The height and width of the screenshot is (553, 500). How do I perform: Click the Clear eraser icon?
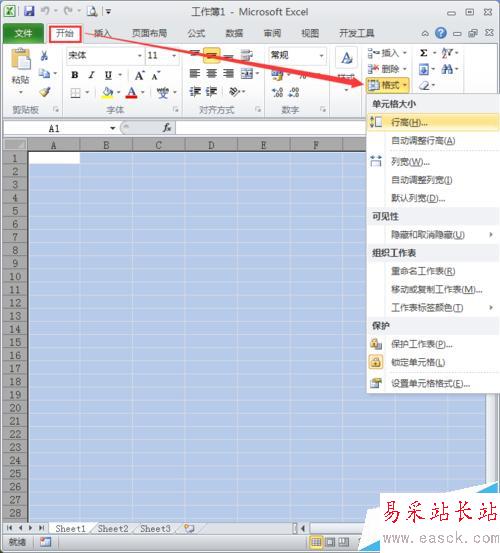pyautogui.click(x=424, y=85)
